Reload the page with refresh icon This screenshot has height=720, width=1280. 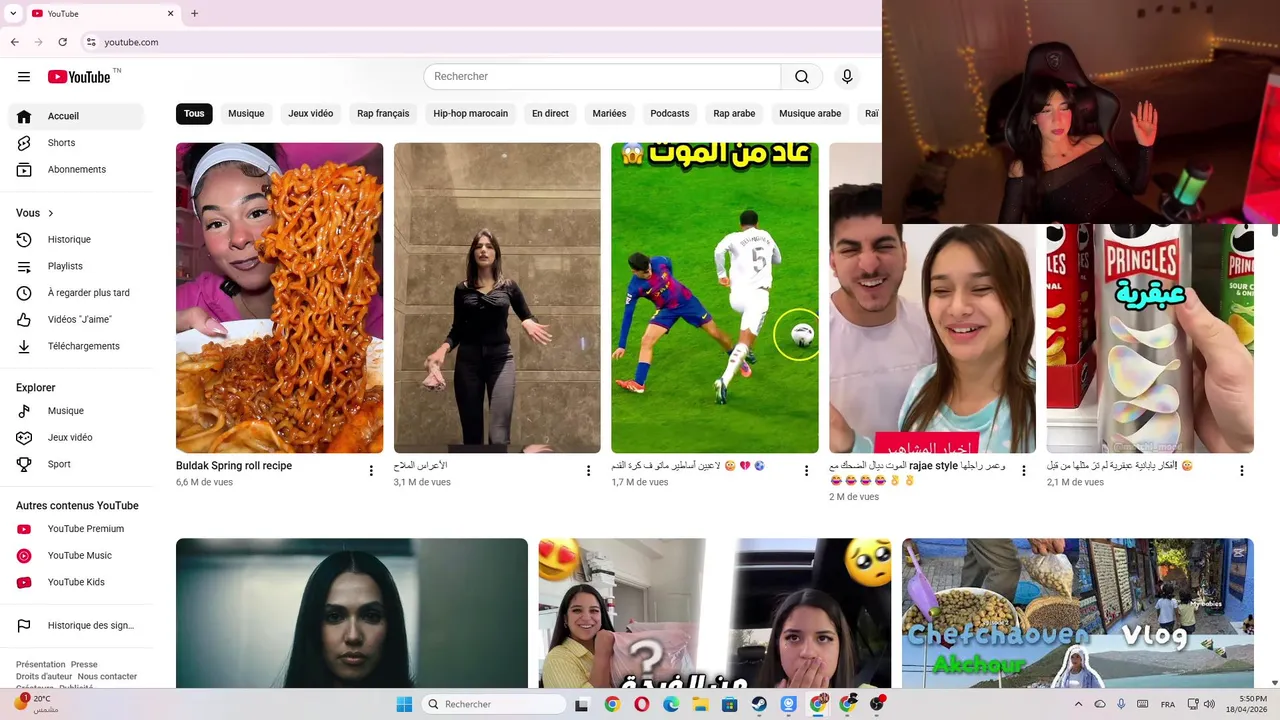63,42
